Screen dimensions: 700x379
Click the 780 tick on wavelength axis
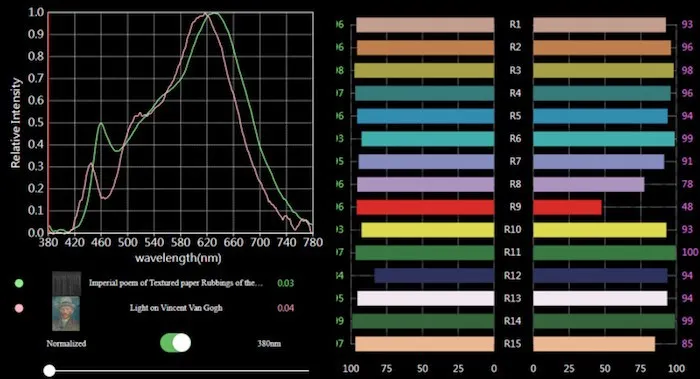tap(312, 242)
